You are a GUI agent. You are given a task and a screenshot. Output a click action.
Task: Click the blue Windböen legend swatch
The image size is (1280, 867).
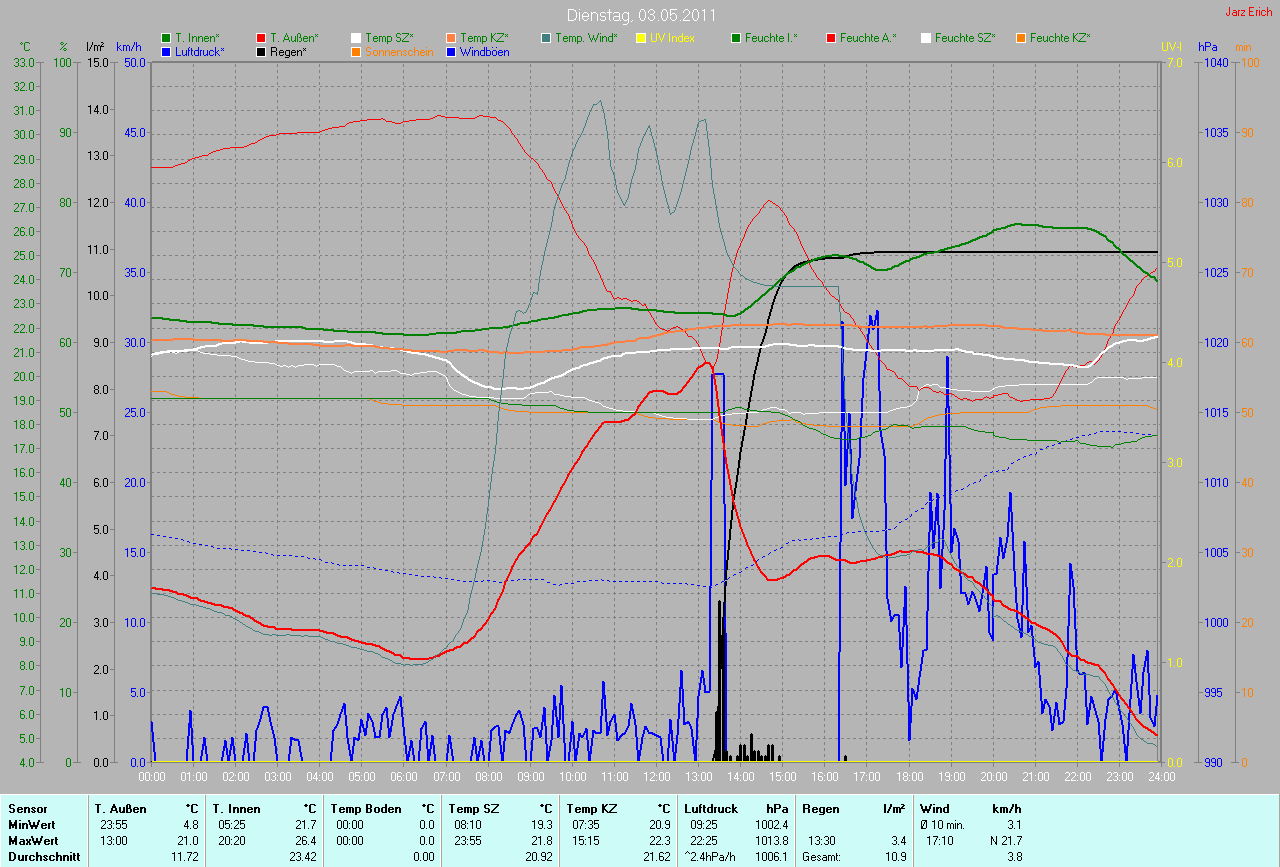click(x=451, y=51)
